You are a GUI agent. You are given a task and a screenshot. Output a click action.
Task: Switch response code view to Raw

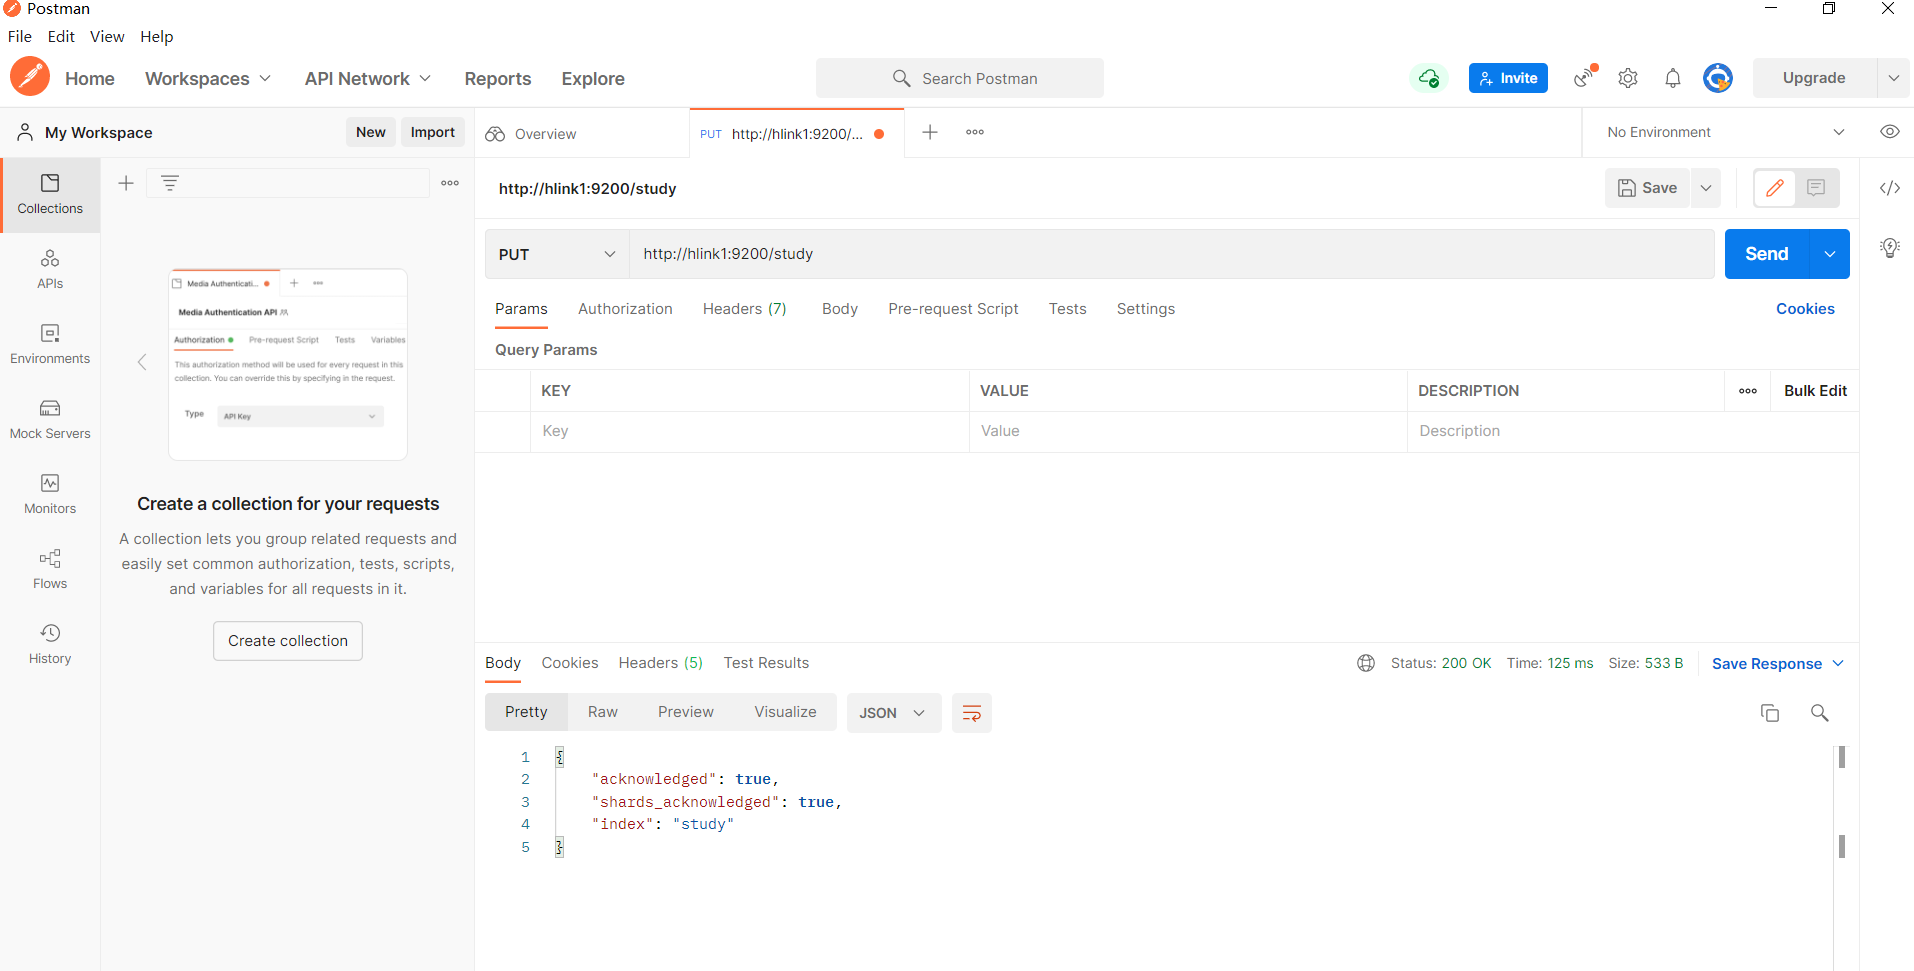pos(601,711)
